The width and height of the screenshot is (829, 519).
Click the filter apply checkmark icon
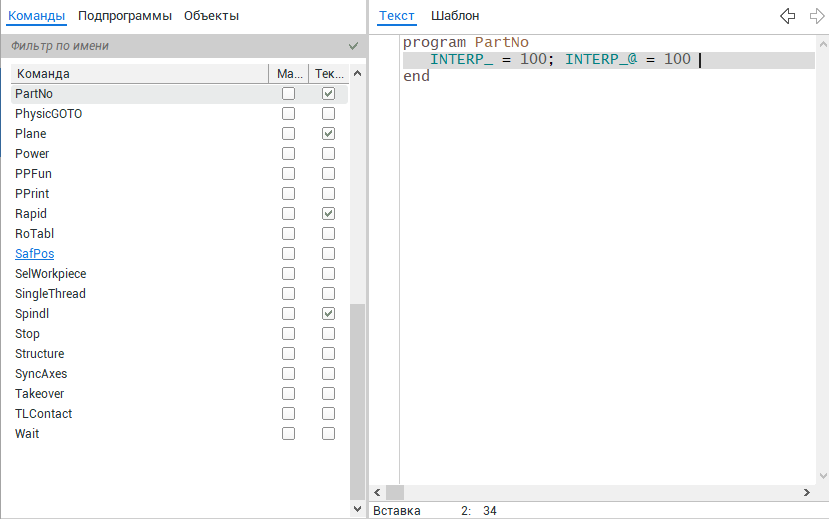[x=353, y=46]
